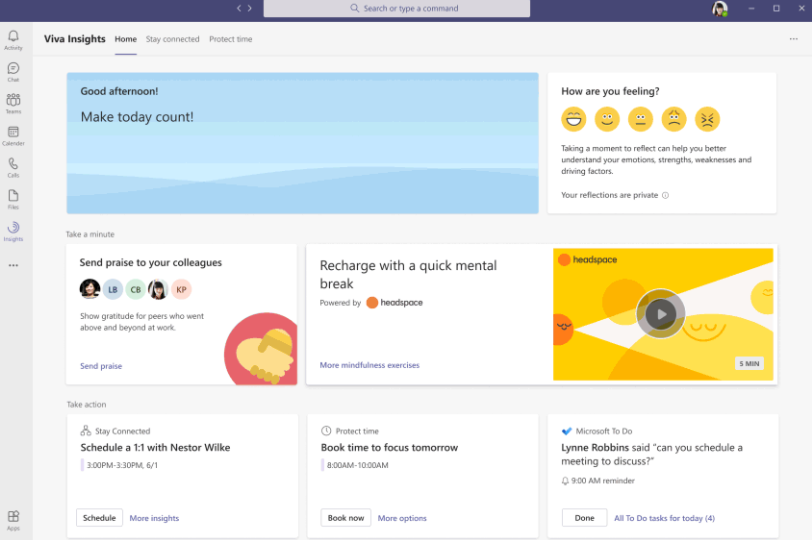Open more apps ellipsis in sidebar
Viewport: 812px width, 540px height.
tap(13, 265)
